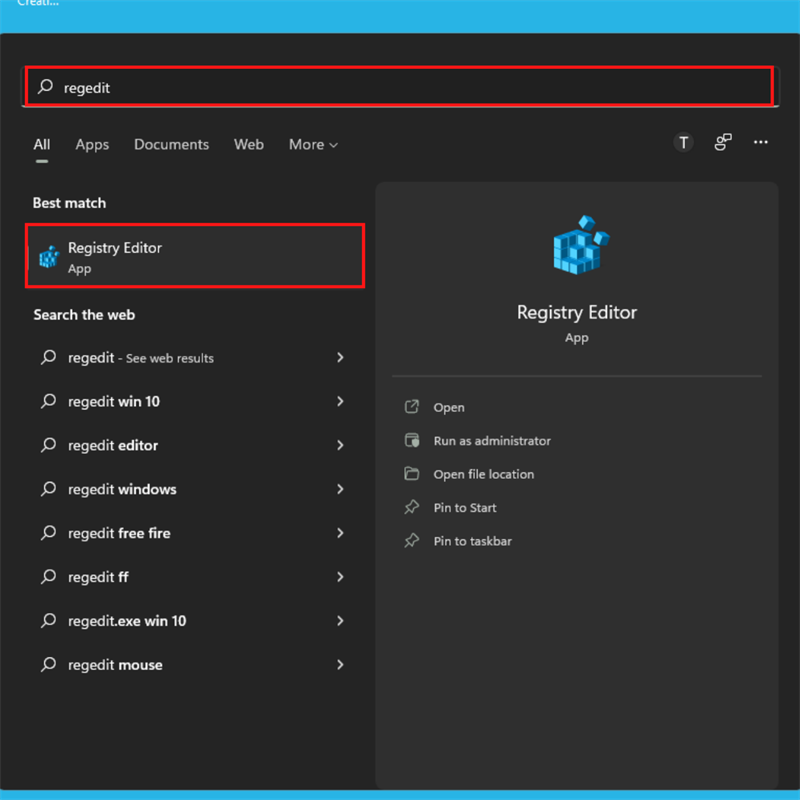This screenshot has height=800, width=800.
Task: Expand chevron for 'regedit free fire'
Action: click(340, 533)
